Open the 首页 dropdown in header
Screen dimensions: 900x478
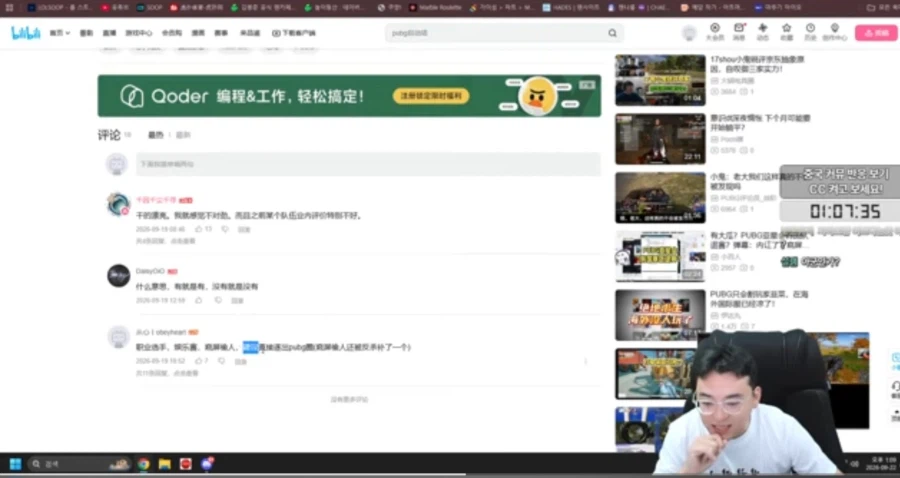pyautogui.click(x=59, y=33)
